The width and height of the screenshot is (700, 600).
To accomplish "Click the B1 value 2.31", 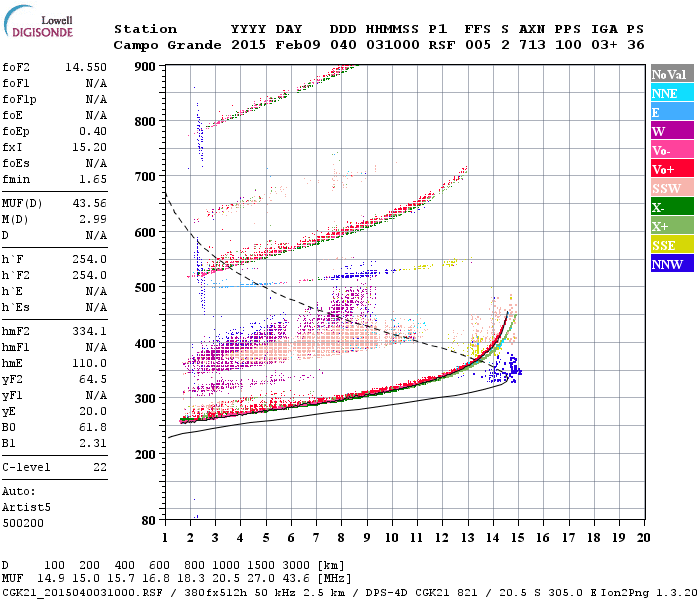I will pyautogui.click(x=93, y=443).
